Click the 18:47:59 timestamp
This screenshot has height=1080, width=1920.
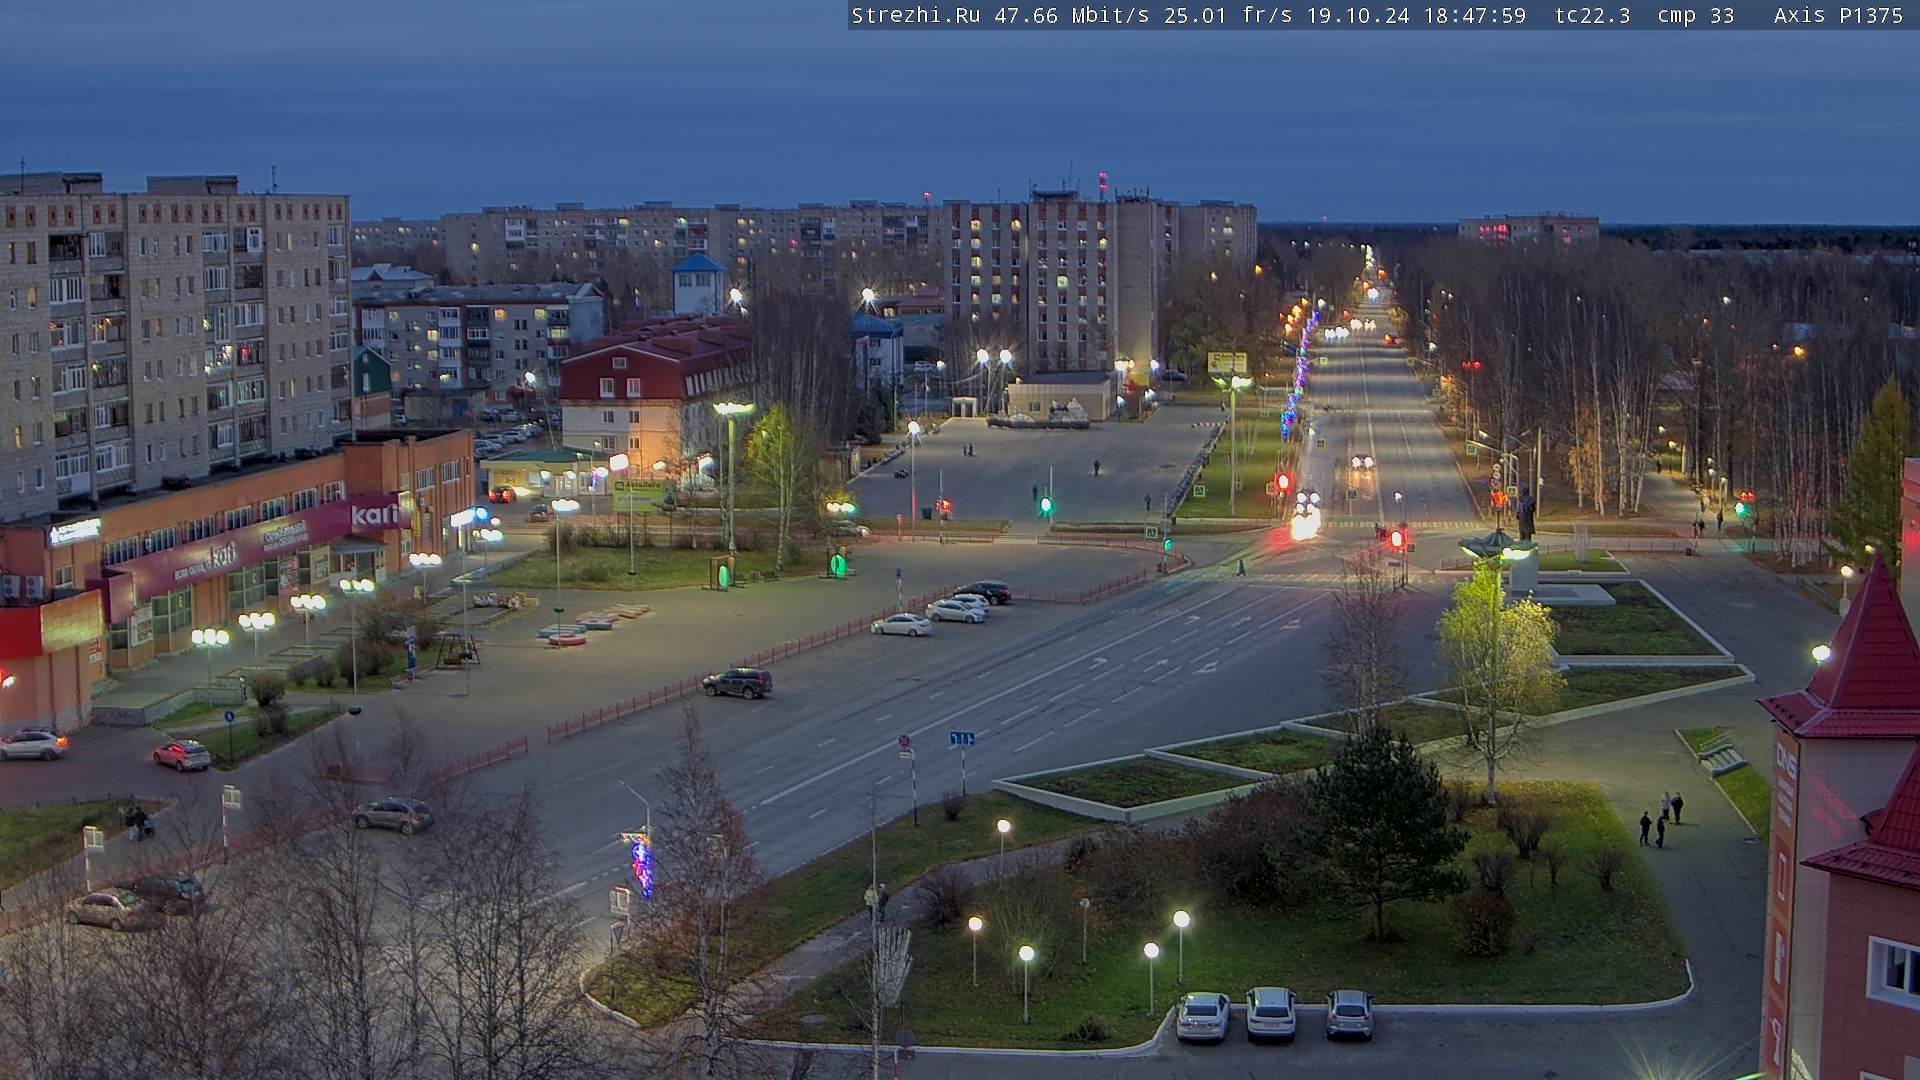[x=1475, y=15]
